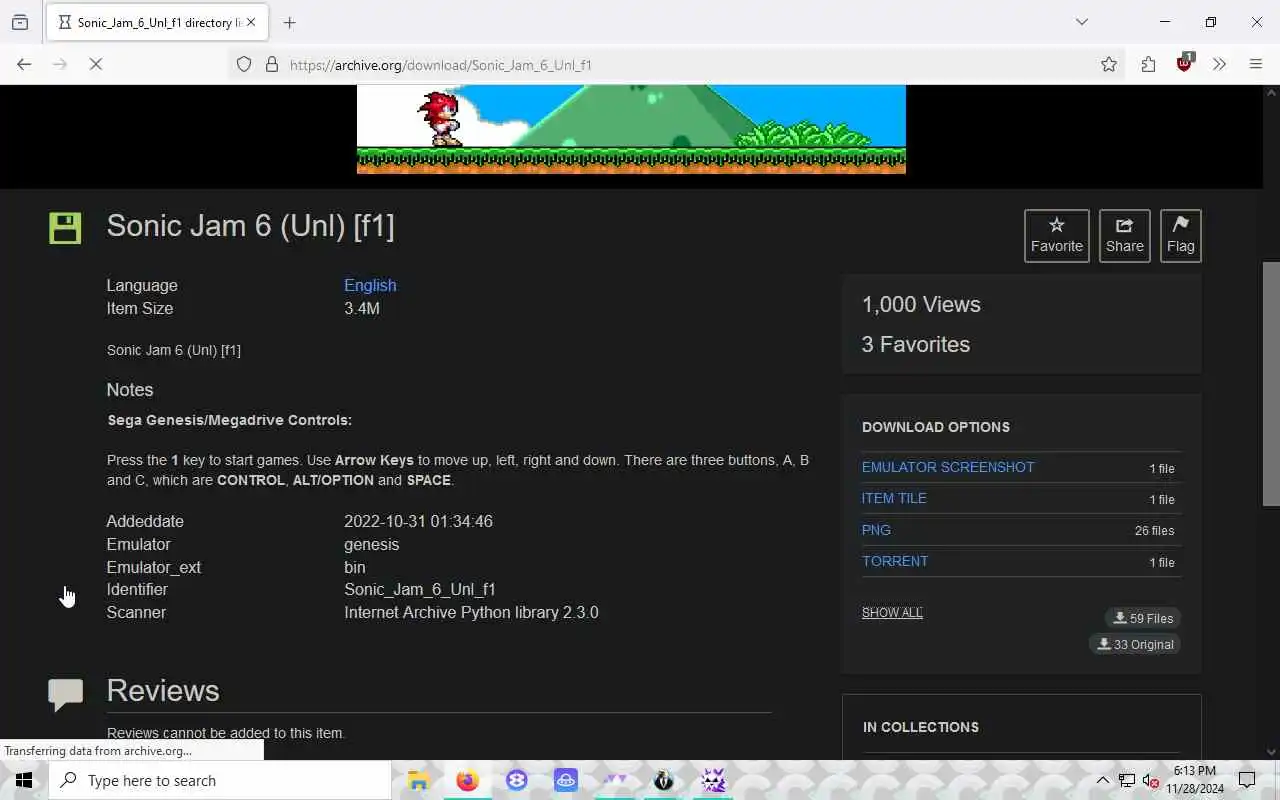The height and width of the screenshot is (800, 1280).
Task: Download the 33 Original files
Action: click(1135, 644)
